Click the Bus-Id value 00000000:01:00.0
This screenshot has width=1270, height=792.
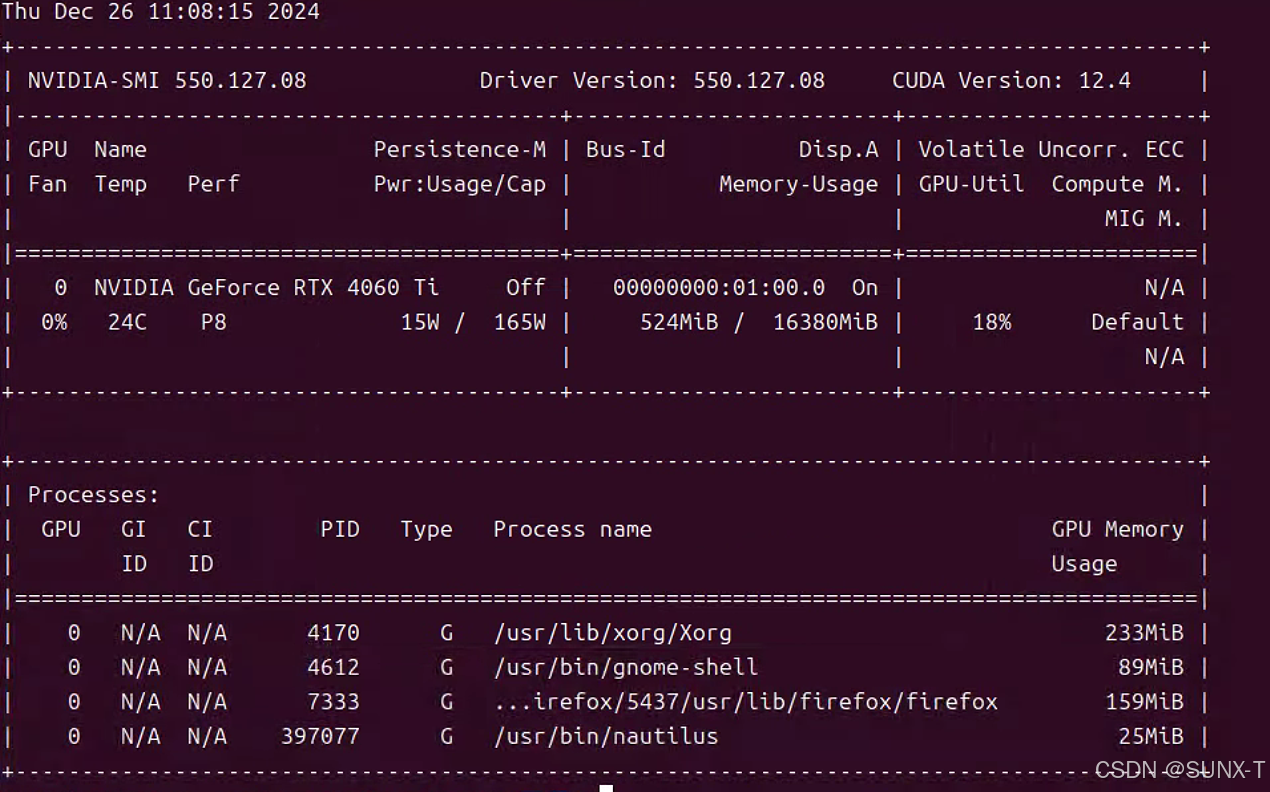(719, 288)
